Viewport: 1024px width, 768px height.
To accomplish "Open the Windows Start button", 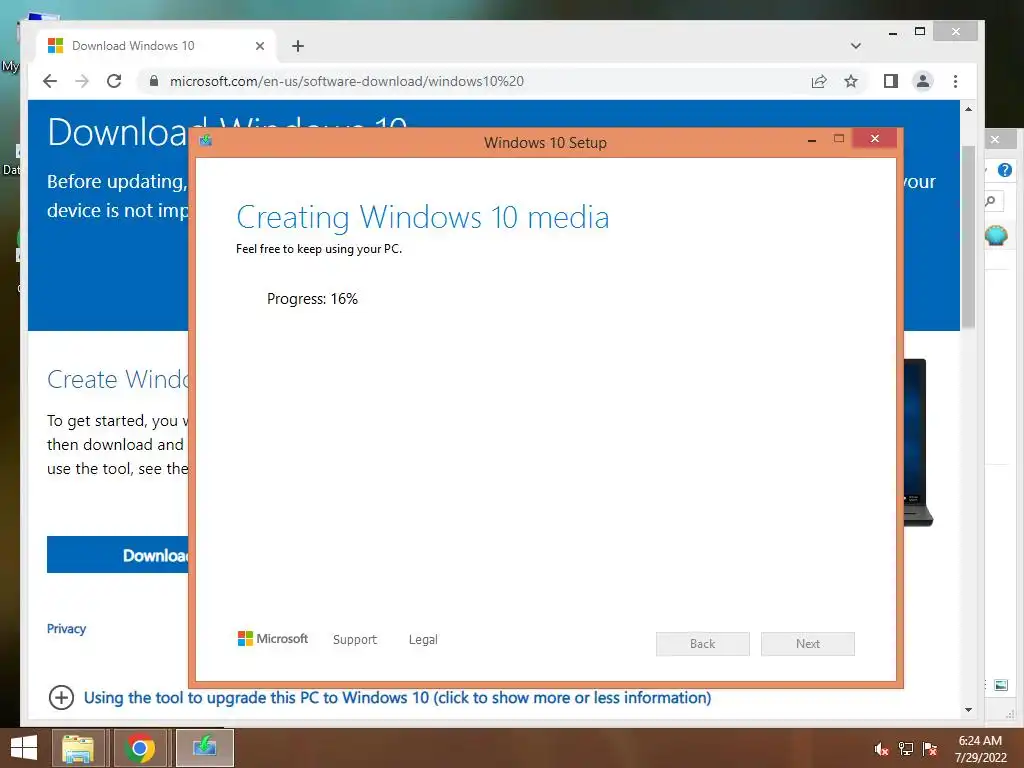I will tap(24, 748).
